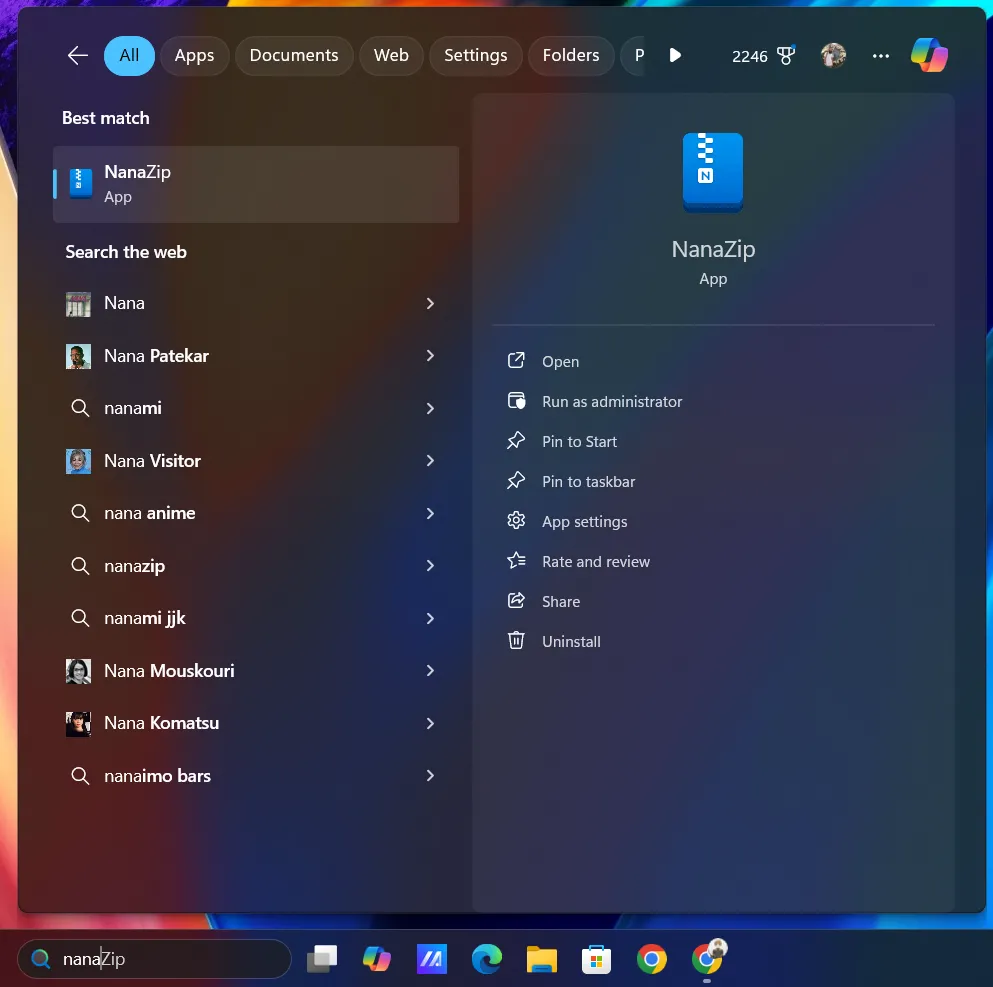The image size is (993, 987).
Task: Open Microsoft Store from the taskbar
Action: click(x=596, y=959)
